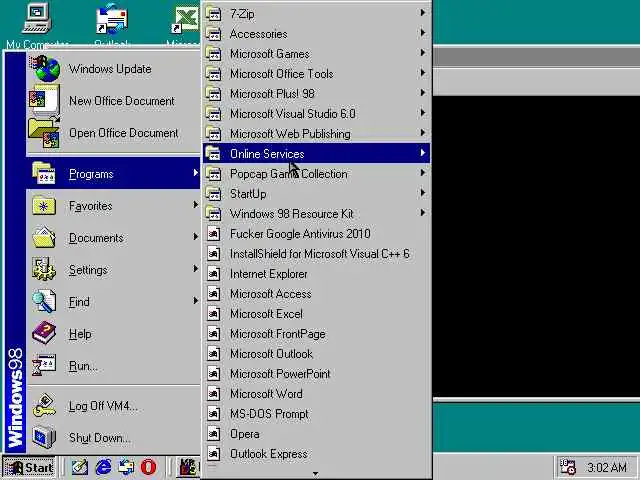Click the Windows Update text label
The width and height of the screenshot is (640, 480).
pyautogui.click(x=110, y=69)
